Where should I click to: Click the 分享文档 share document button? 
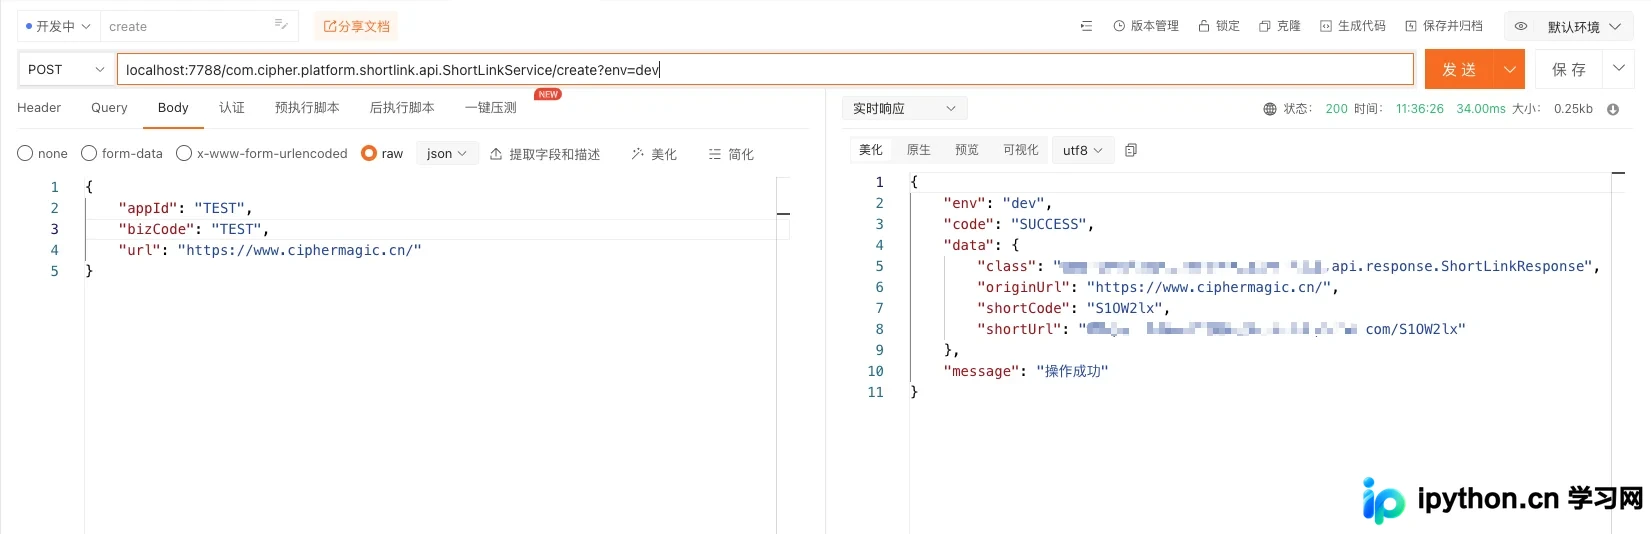(x=356, y=26)
